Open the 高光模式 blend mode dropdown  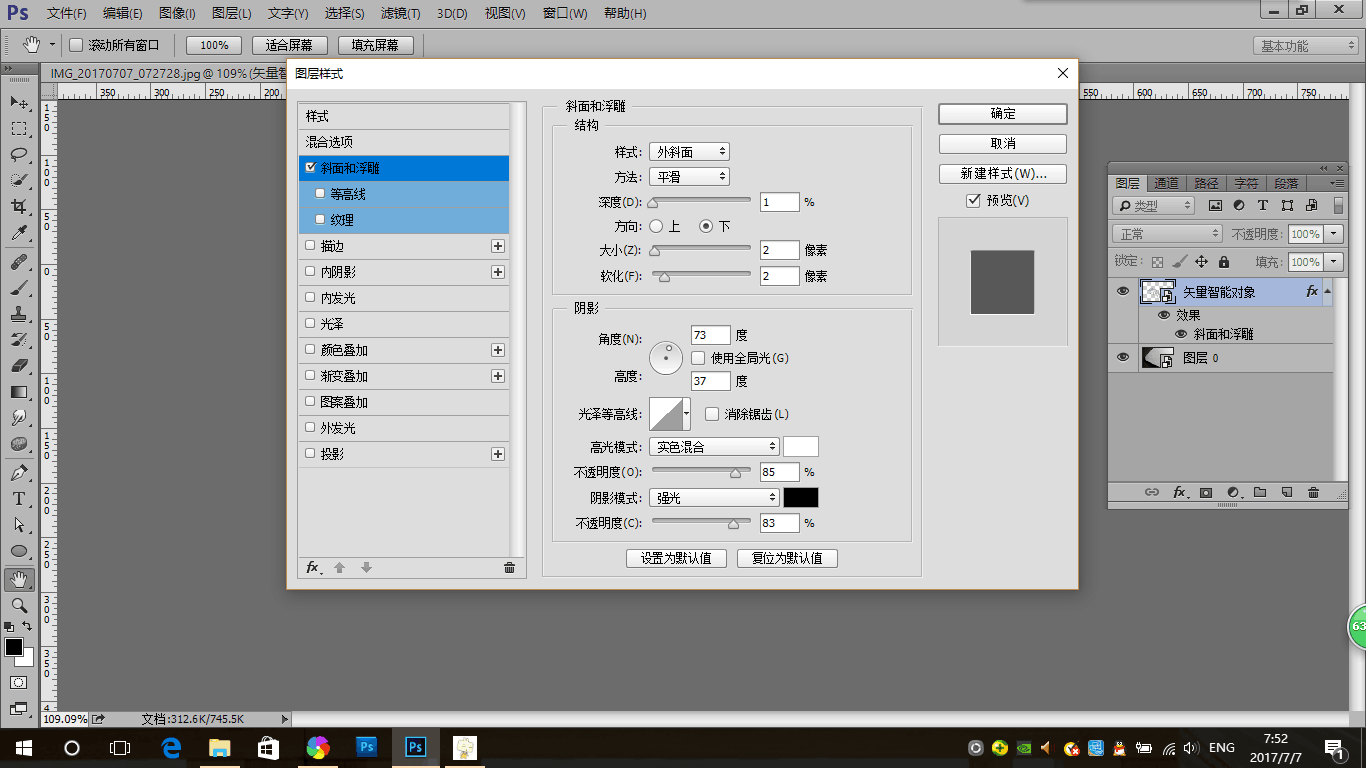(714, 447)
